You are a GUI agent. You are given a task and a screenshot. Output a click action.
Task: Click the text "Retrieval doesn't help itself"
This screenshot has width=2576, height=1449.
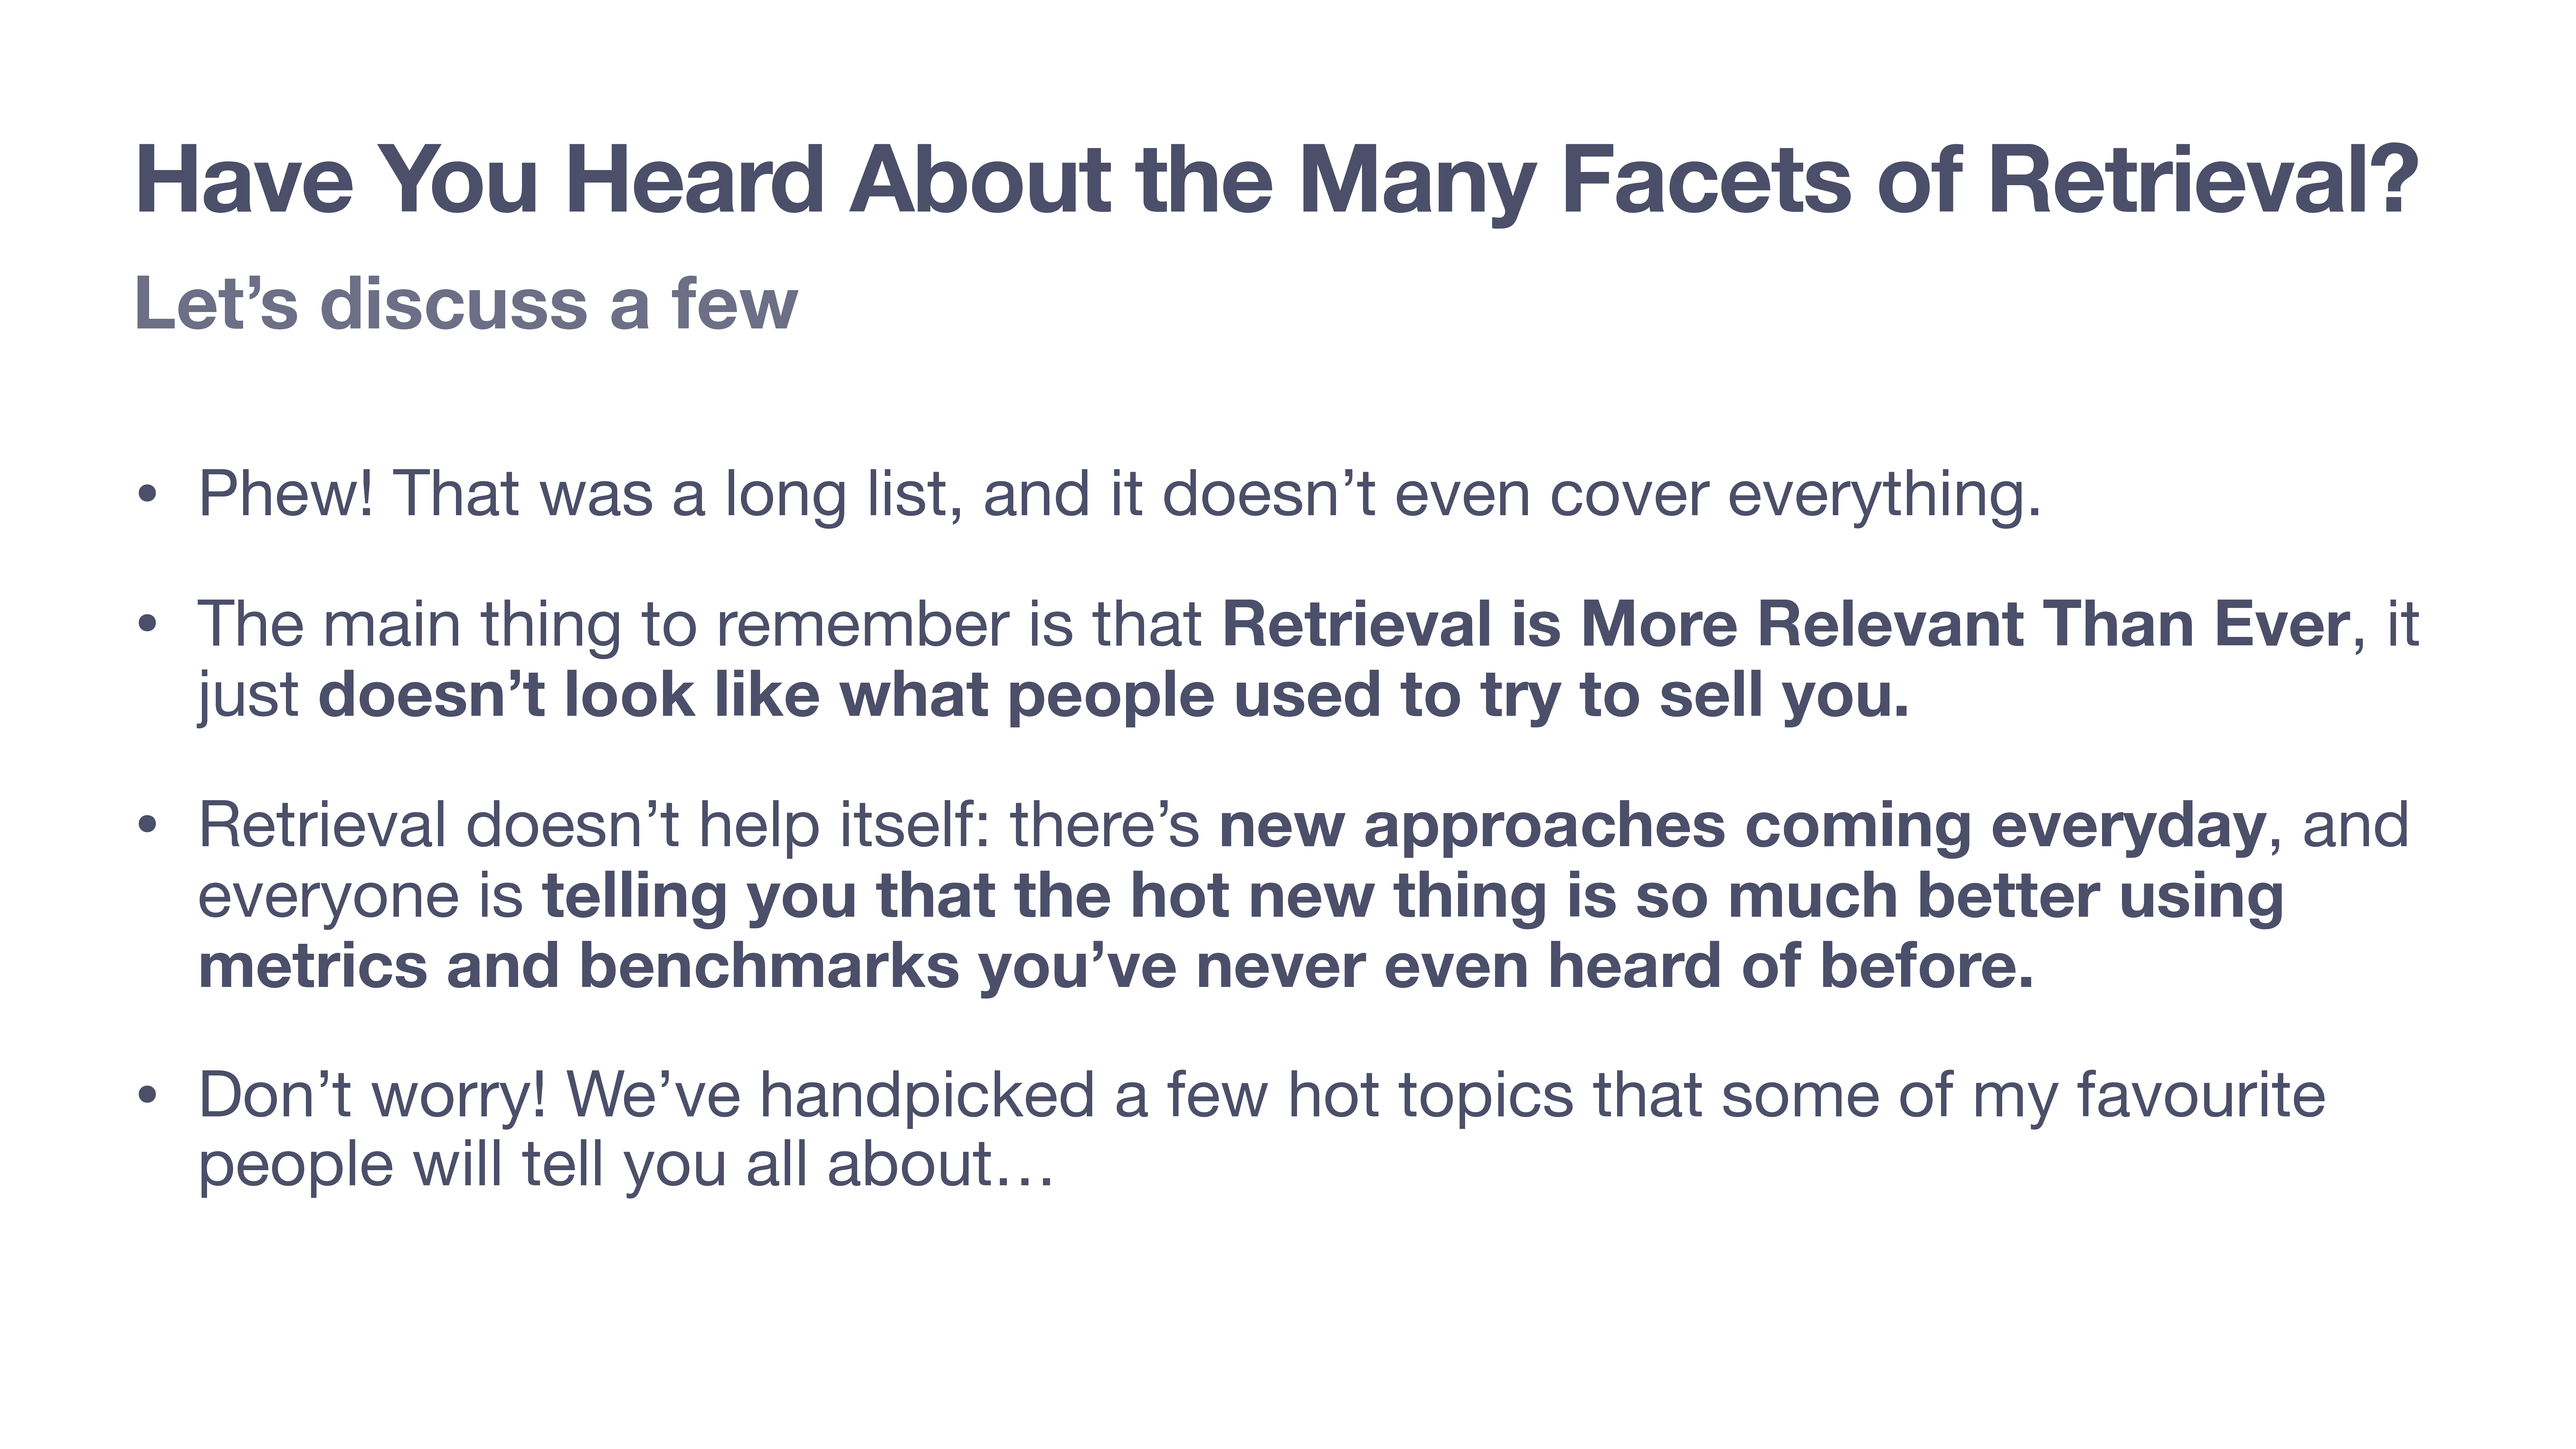click(x=587, y=826)
